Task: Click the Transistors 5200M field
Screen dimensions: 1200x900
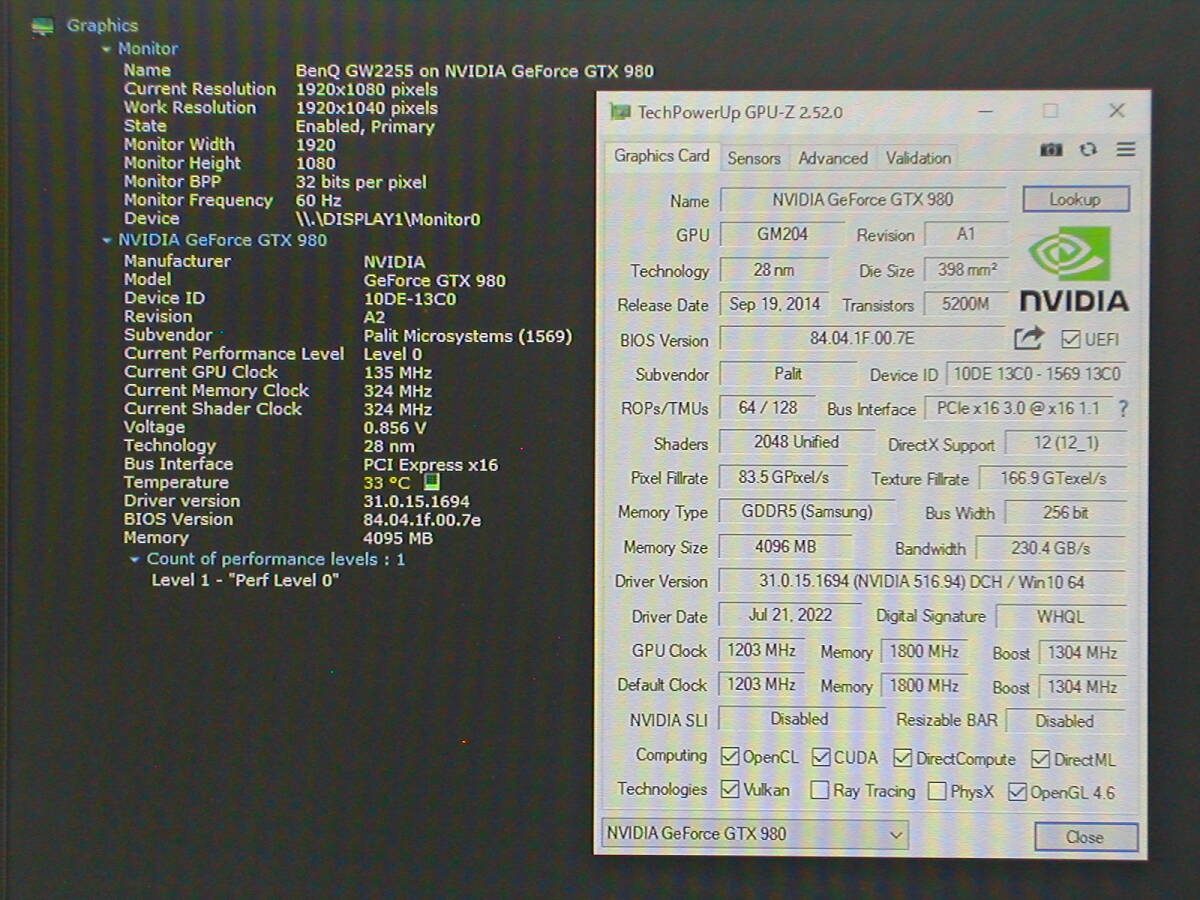Action: point(966,304)
